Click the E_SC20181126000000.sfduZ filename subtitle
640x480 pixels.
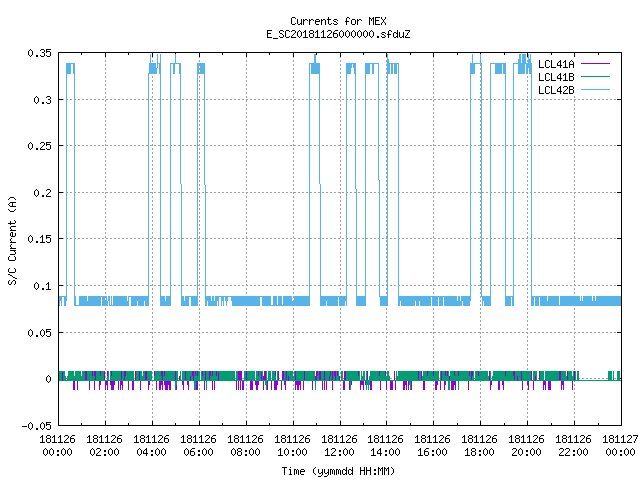coord(338,34)
